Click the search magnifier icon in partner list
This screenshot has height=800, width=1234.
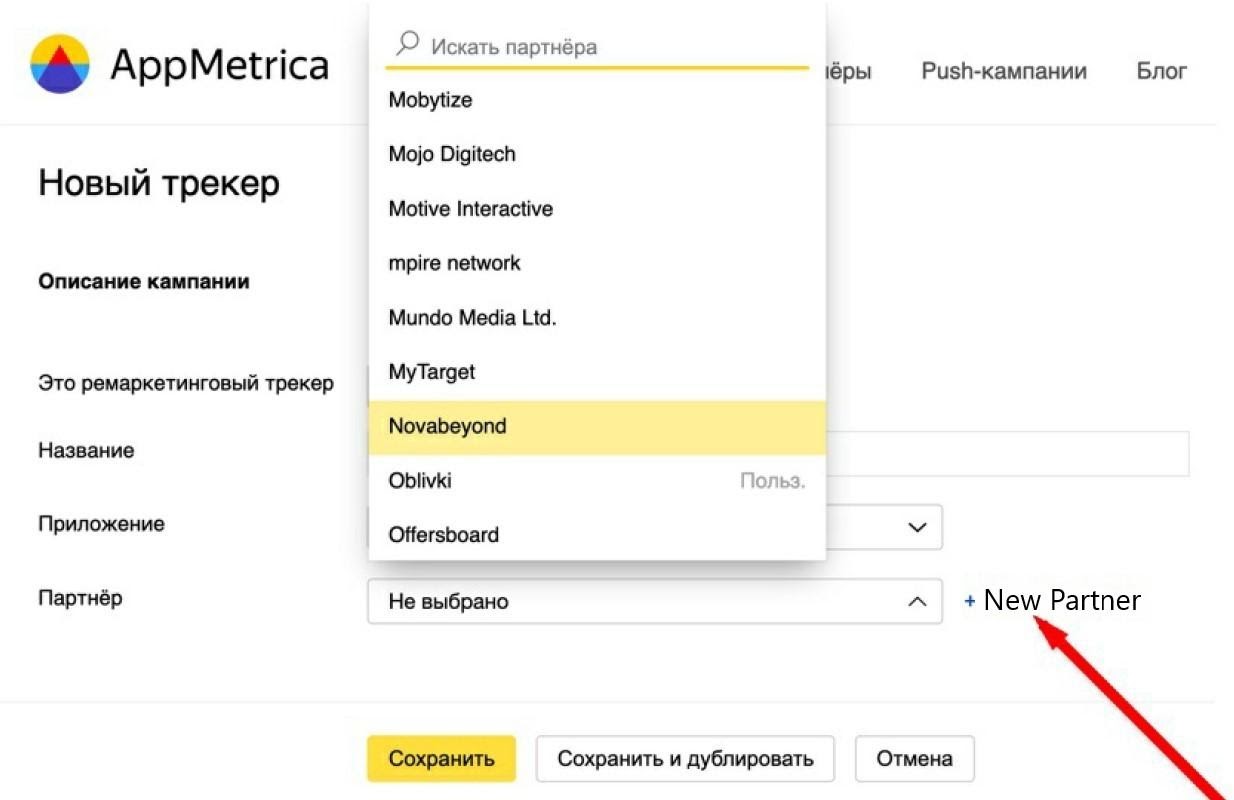tap(407, 44)
